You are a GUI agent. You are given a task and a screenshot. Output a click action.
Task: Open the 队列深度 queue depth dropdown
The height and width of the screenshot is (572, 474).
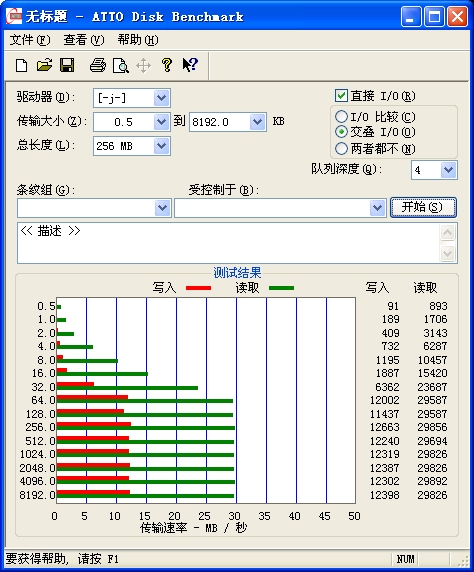[448, 170]
